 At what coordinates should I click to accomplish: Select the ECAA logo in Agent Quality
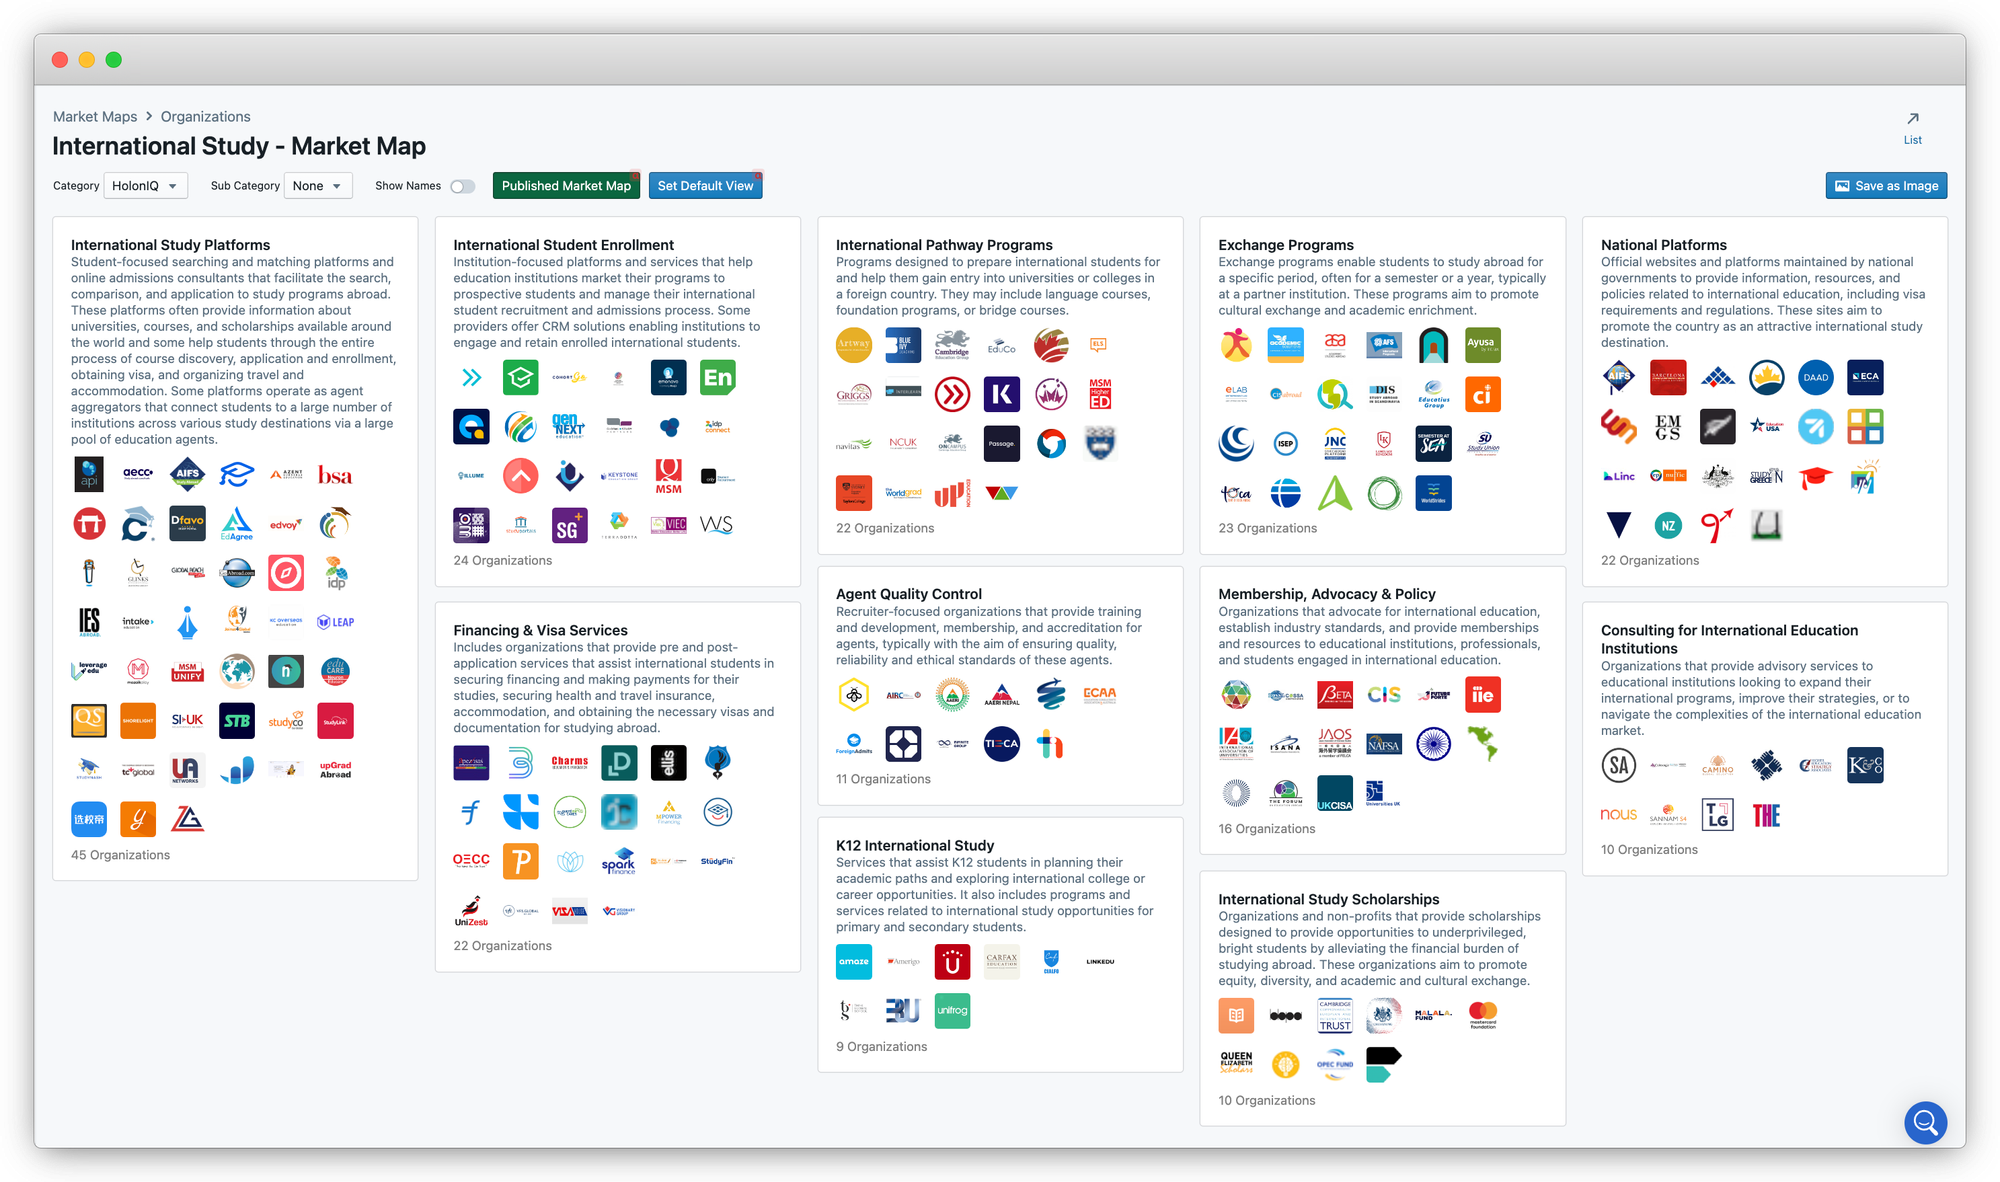1099,694
